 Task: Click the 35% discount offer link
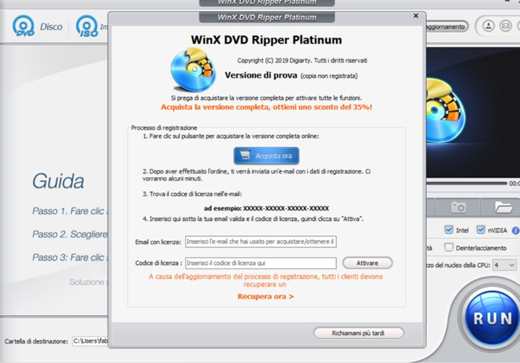click(x=266, y=107)
